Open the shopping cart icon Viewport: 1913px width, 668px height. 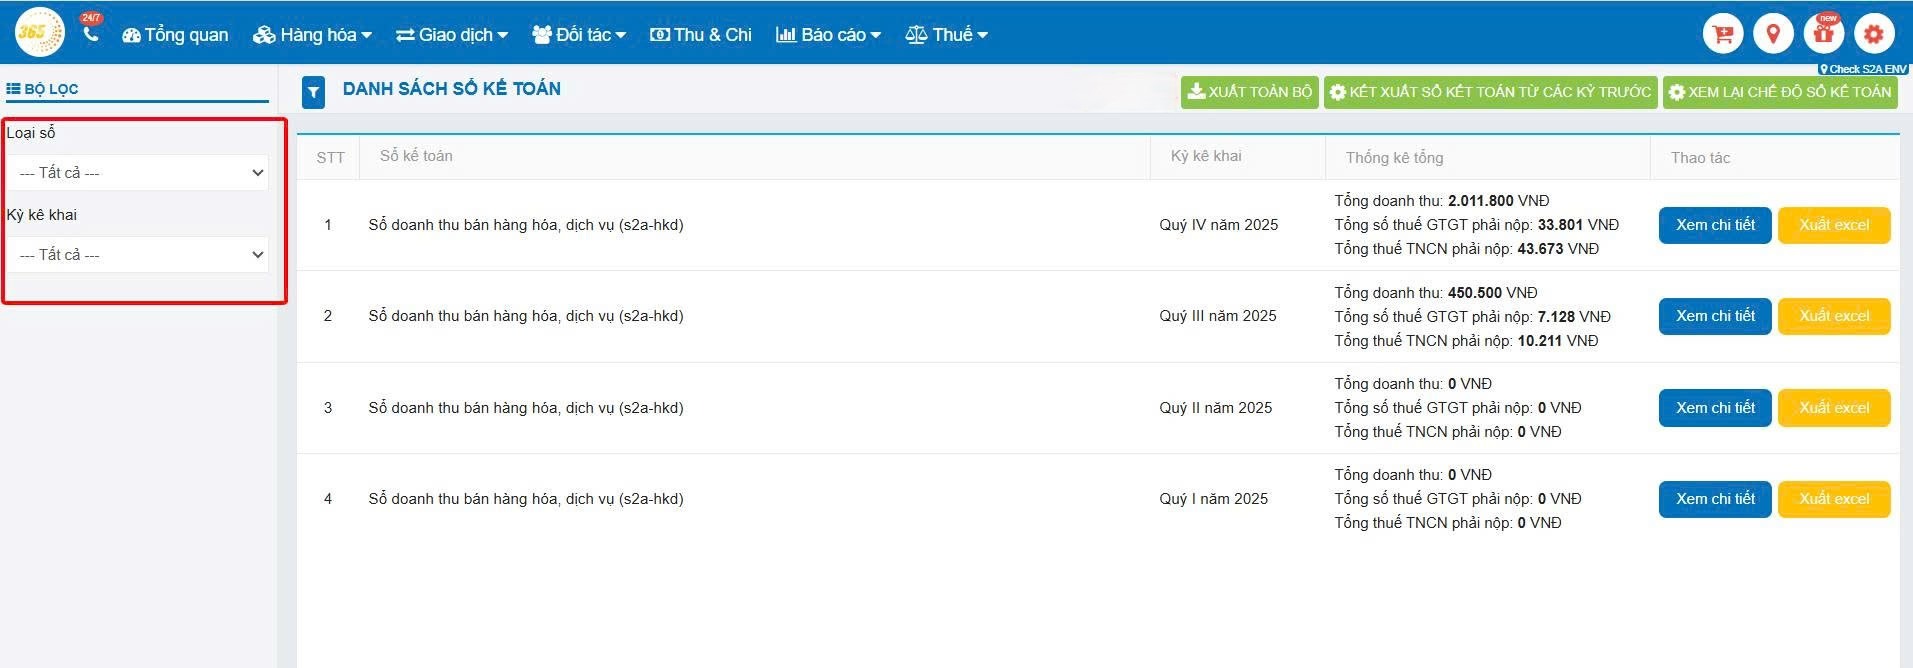tap(1722, 34)
